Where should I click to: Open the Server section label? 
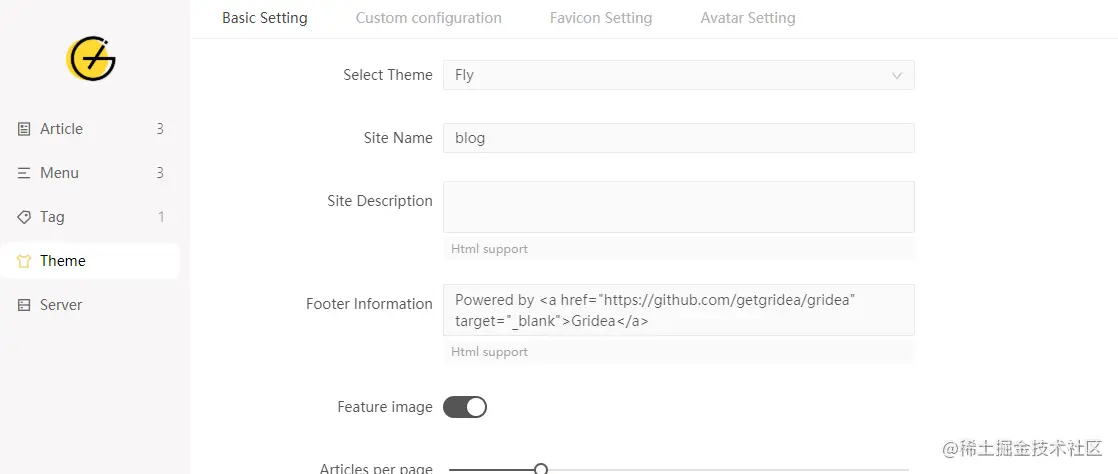point(61,305)
